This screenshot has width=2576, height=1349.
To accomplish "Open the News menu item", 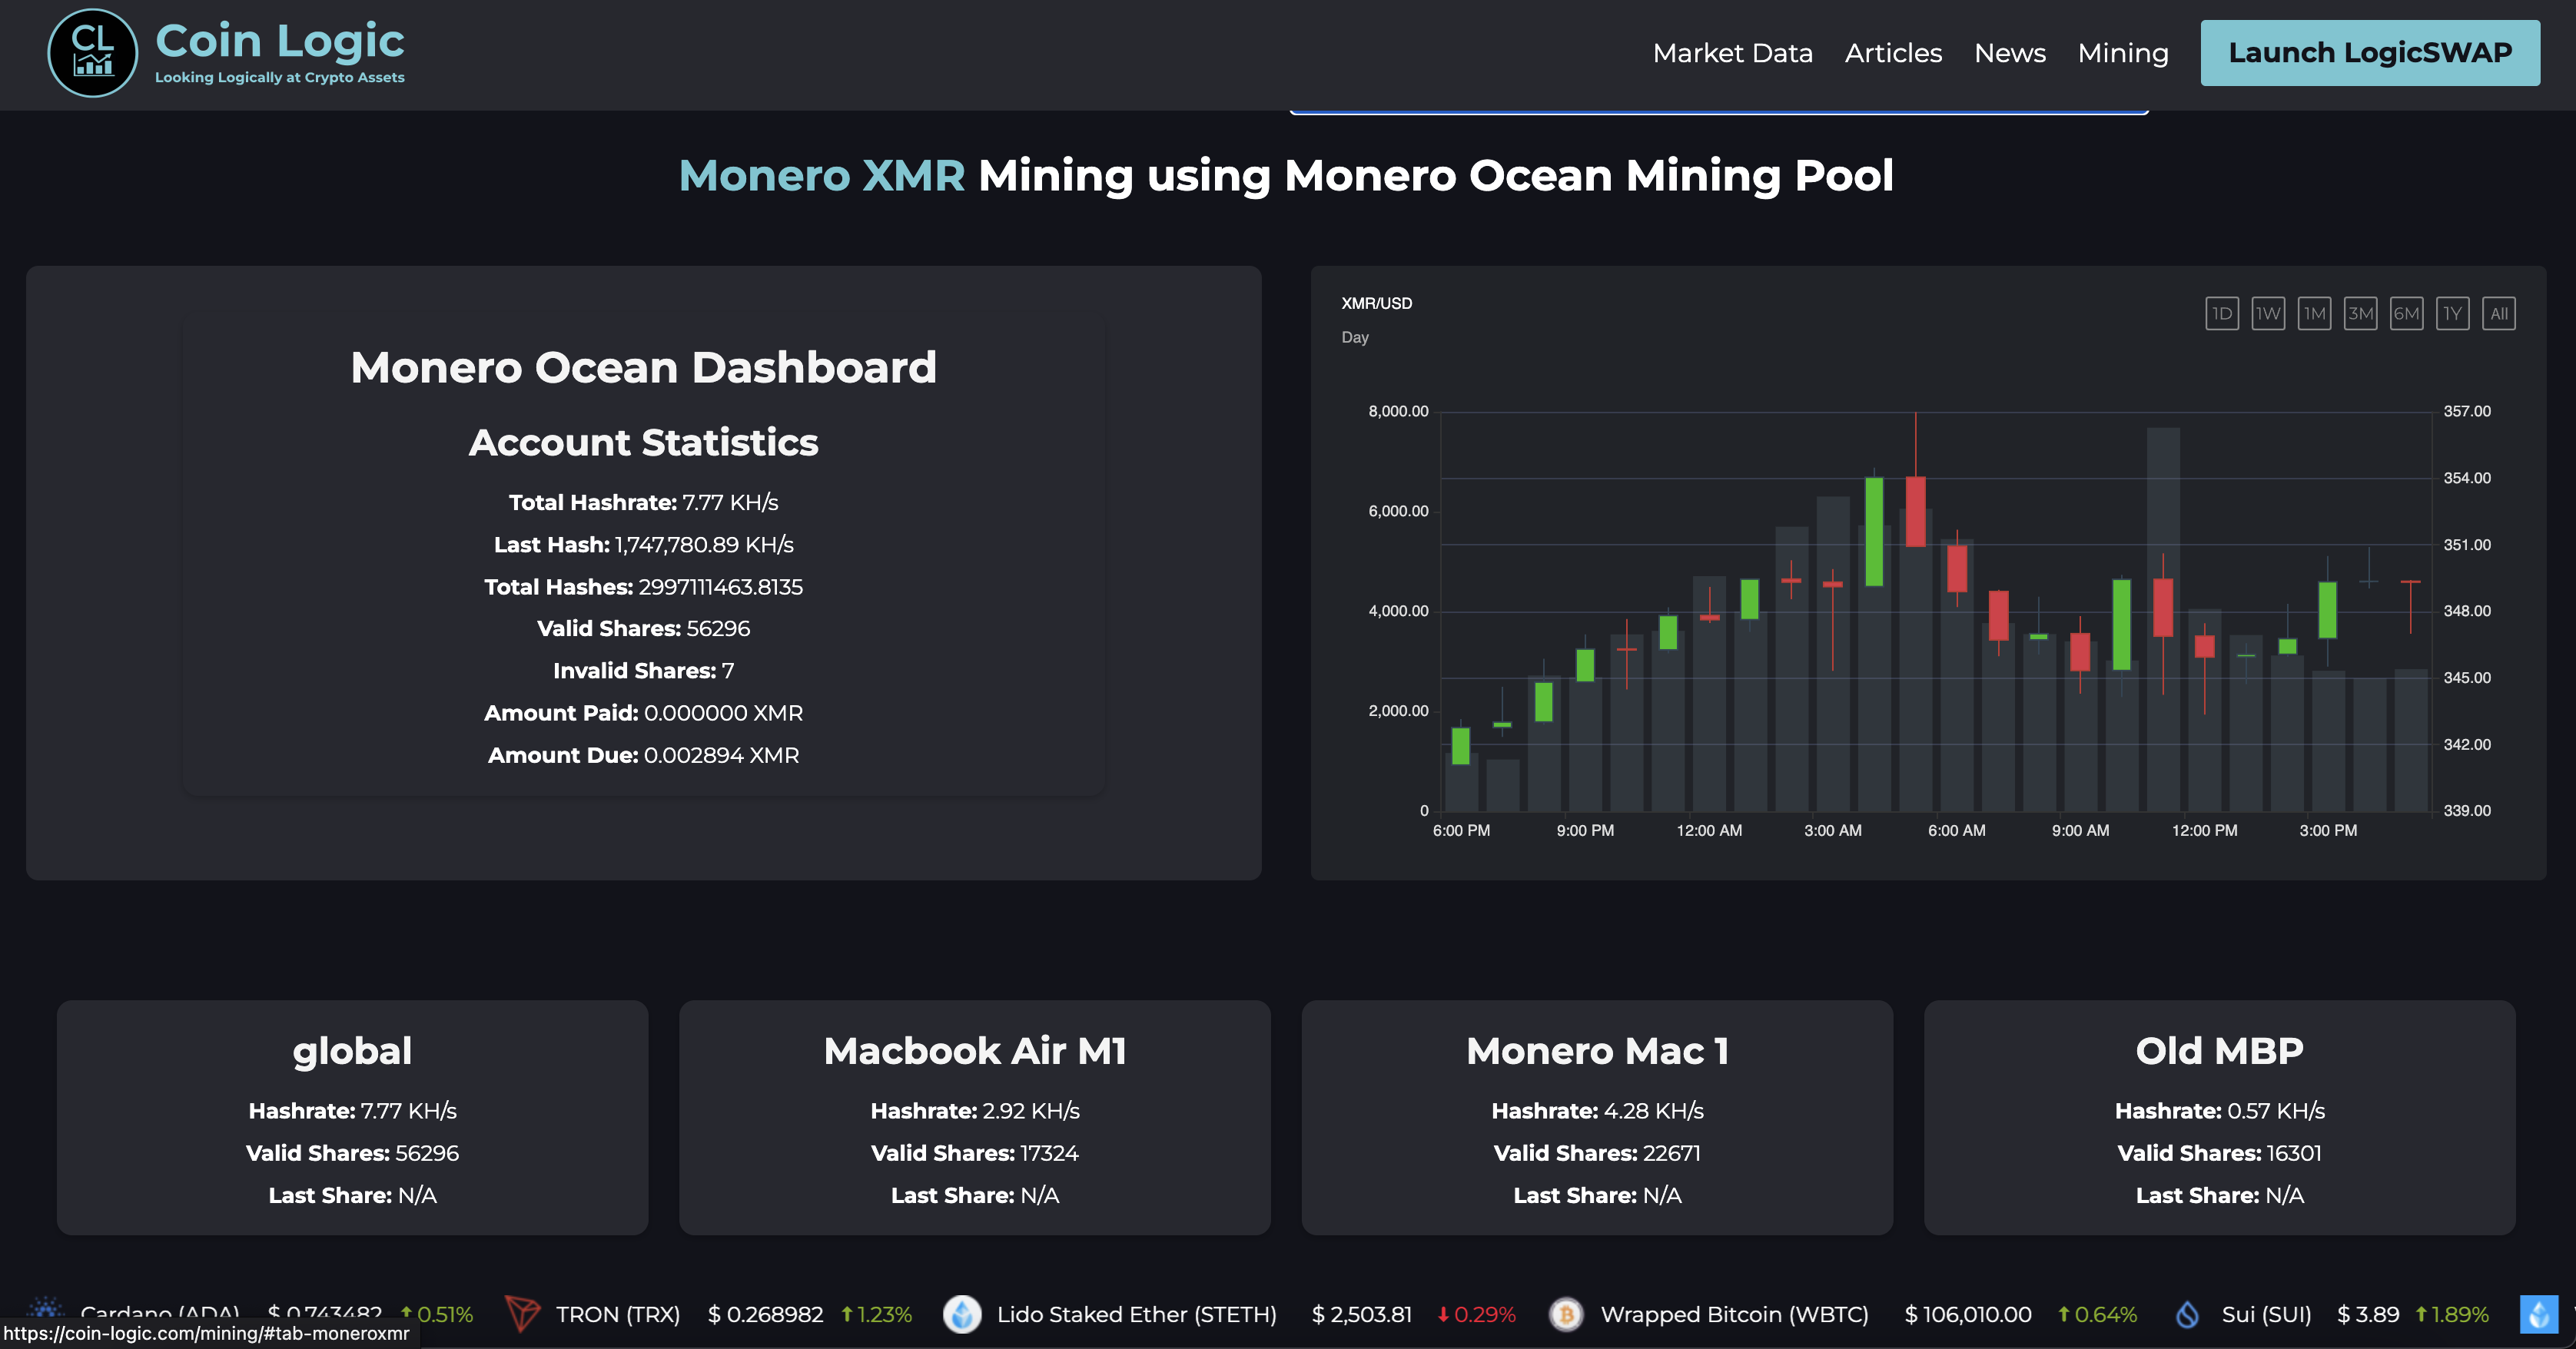I will tap(2010, 53).
